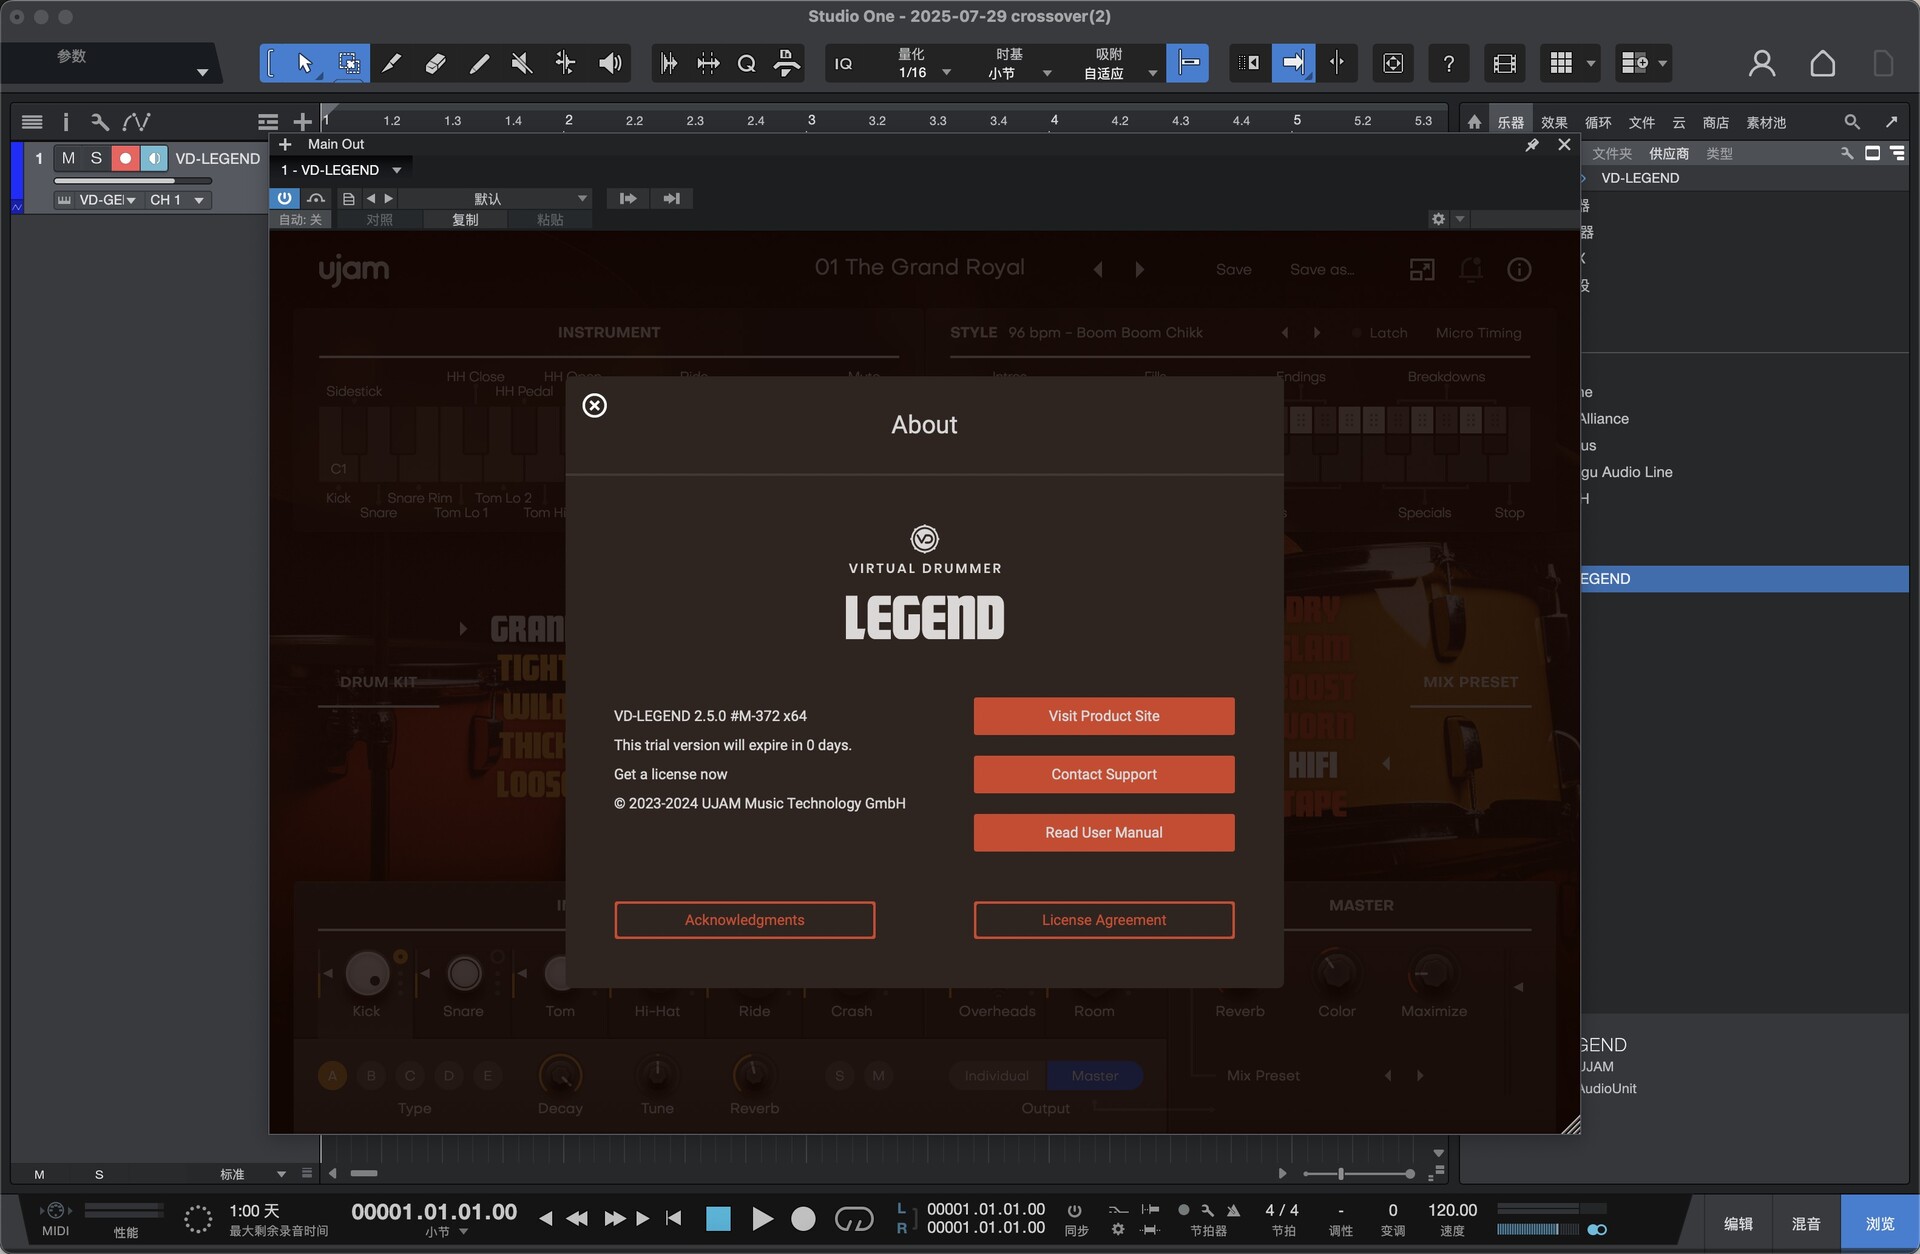Choose the Split (blade) tool
1920x1254 pixels.
click(392, 64)
